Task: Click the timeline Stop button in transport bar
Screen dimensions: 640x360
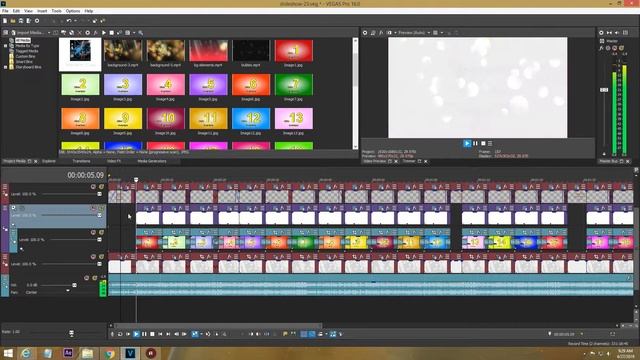Action: click(152, 334)
